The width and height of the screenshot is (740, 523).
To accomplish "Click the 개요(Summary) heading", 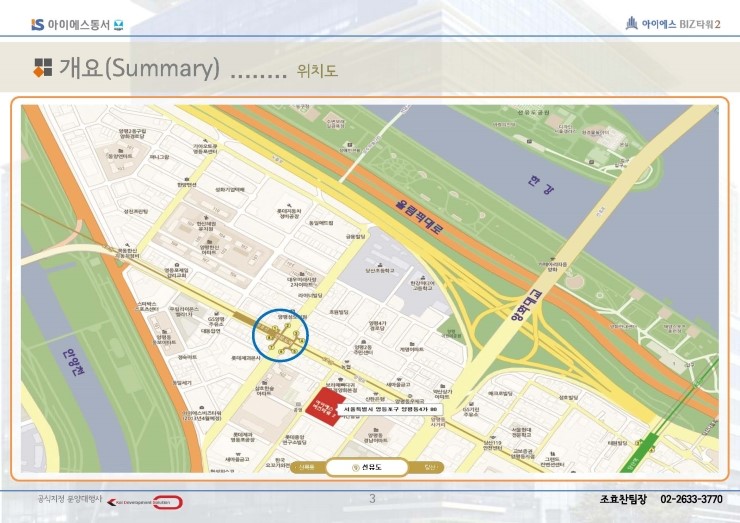I will pyautogui.click(x=139, y=67).
